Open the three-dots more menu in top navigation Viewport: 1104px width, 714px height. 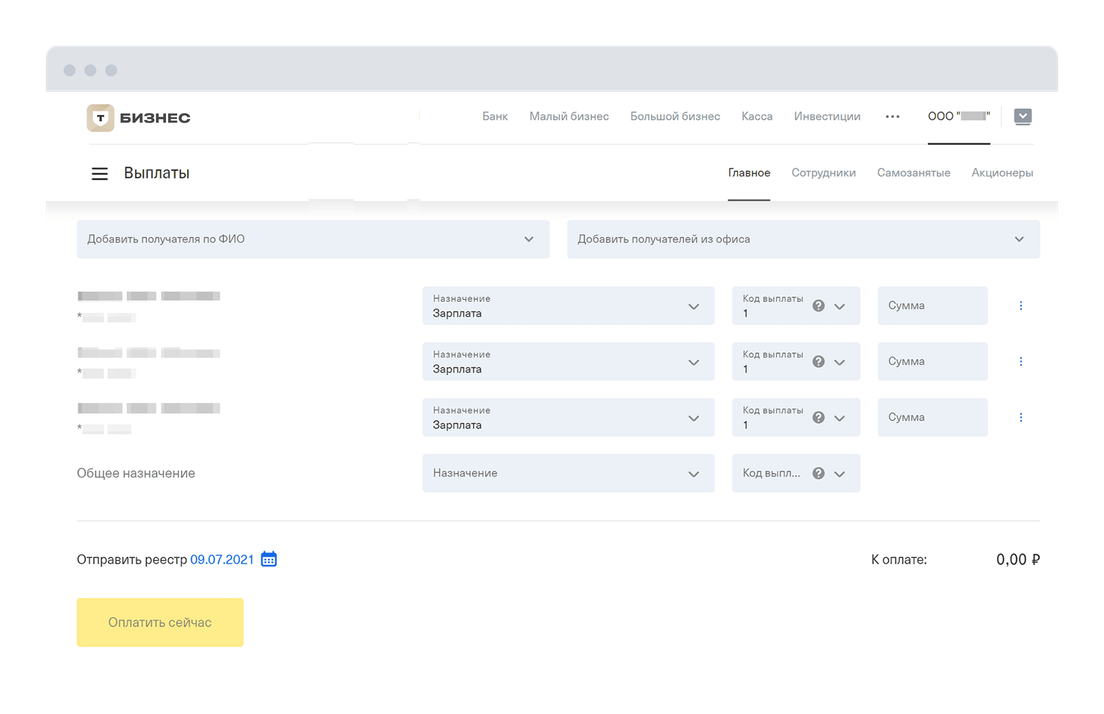(x=892, y=117)
